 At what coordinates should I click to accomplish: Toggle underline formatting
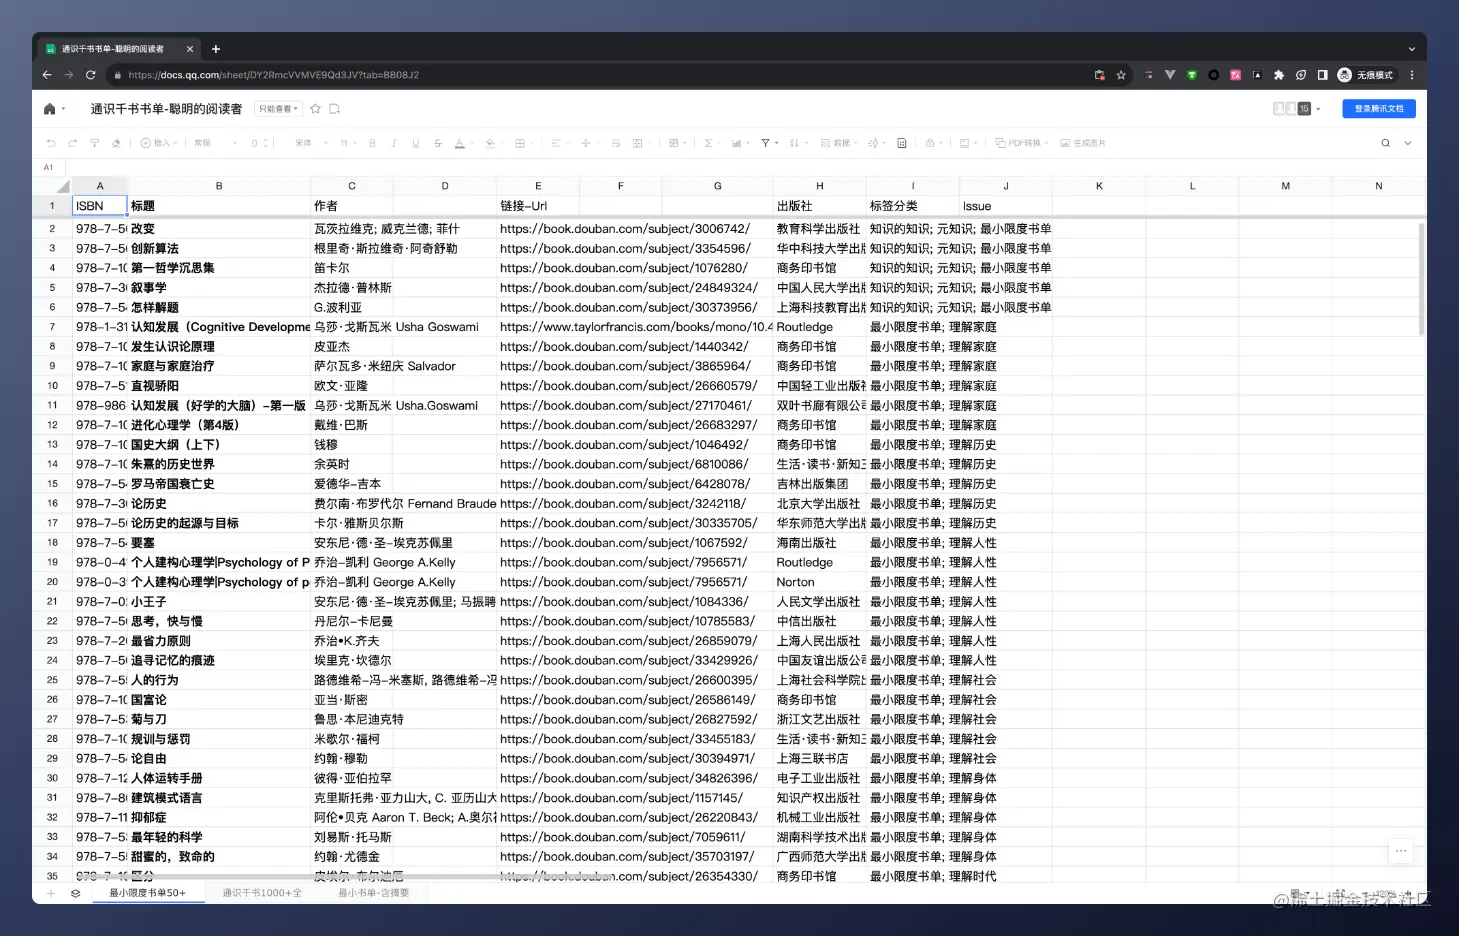click(416, 143)
